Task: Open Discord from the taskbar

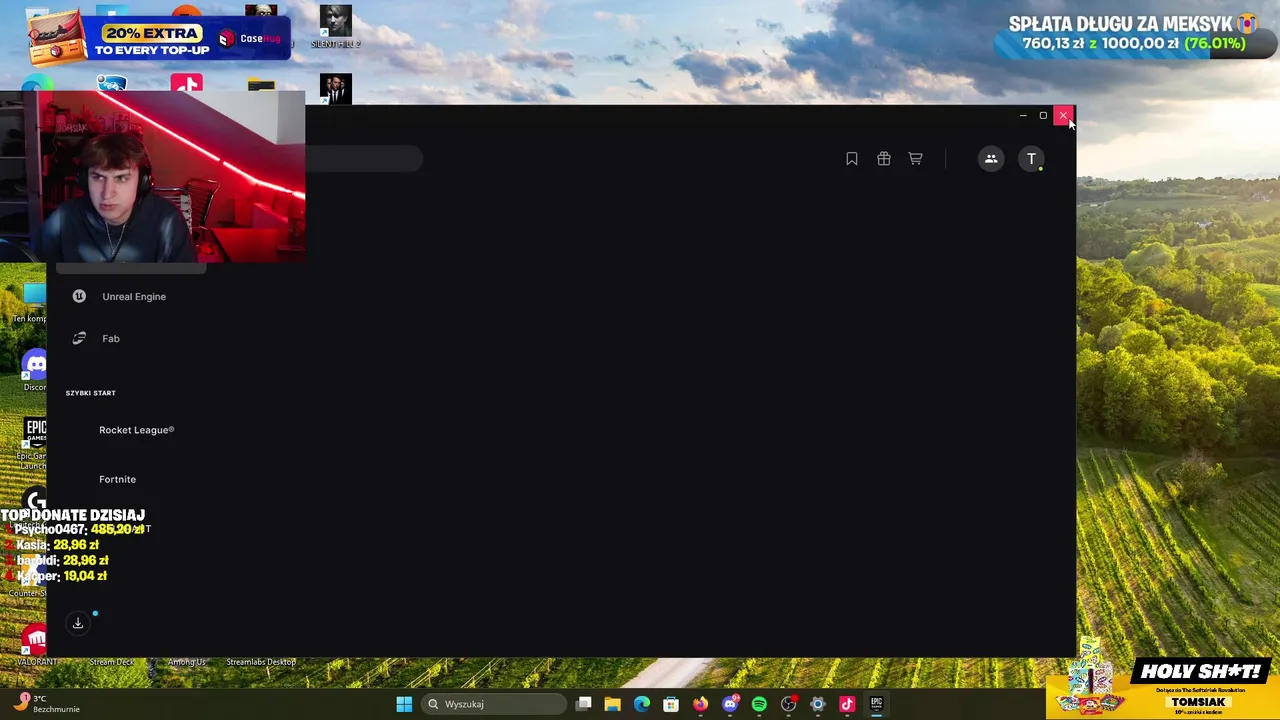Action: [x=730, y=704]
